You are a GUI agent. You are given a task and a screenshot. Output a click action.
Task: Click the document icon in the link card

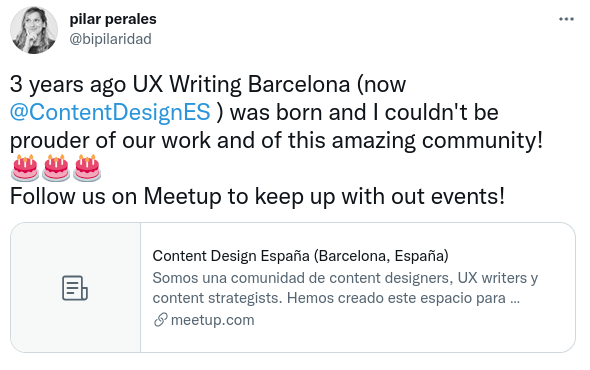[75, 288]
